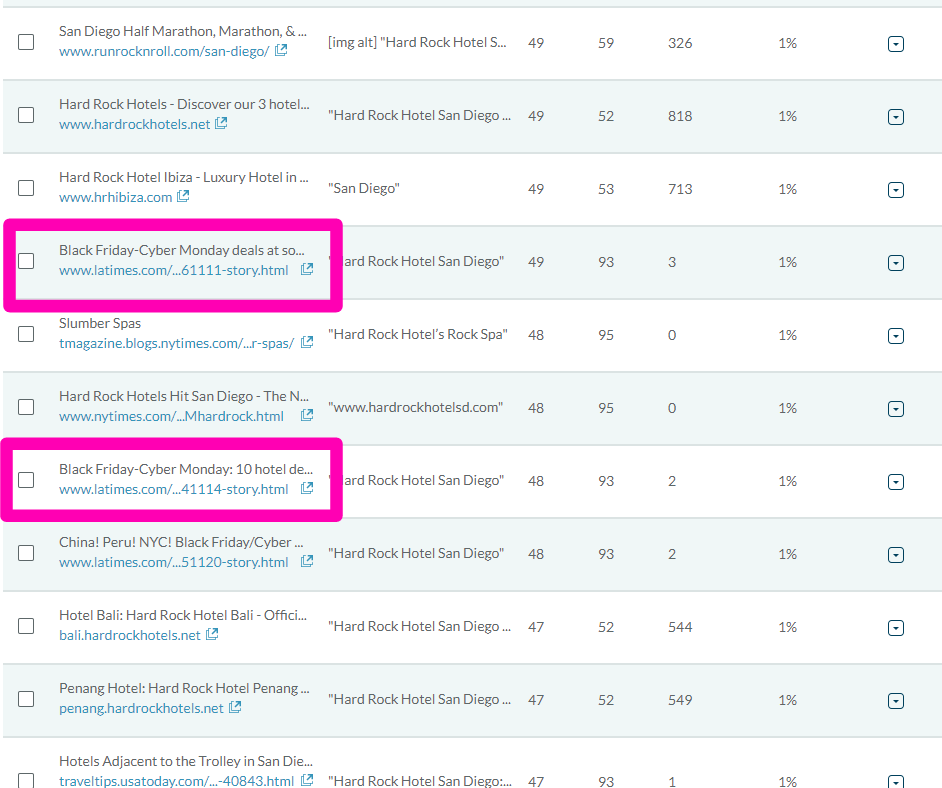Viewport: 942px width, 788px height.
Task: Open dropdown for Hard Rock Hotels Hit San Diego
Action: click(x=896, y=409)
